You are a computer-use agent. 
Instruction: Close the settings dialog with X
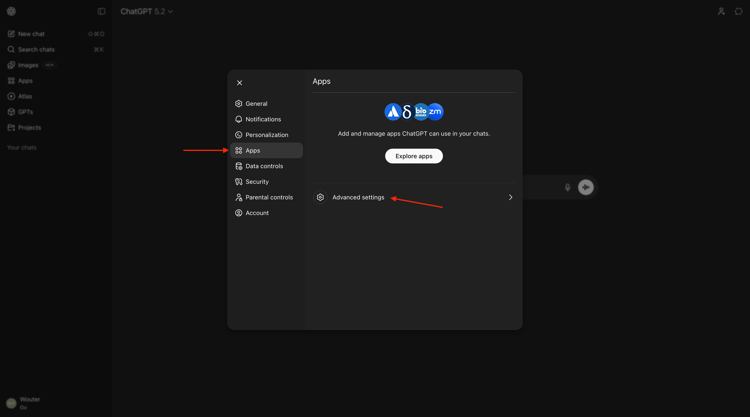[240, 83]
